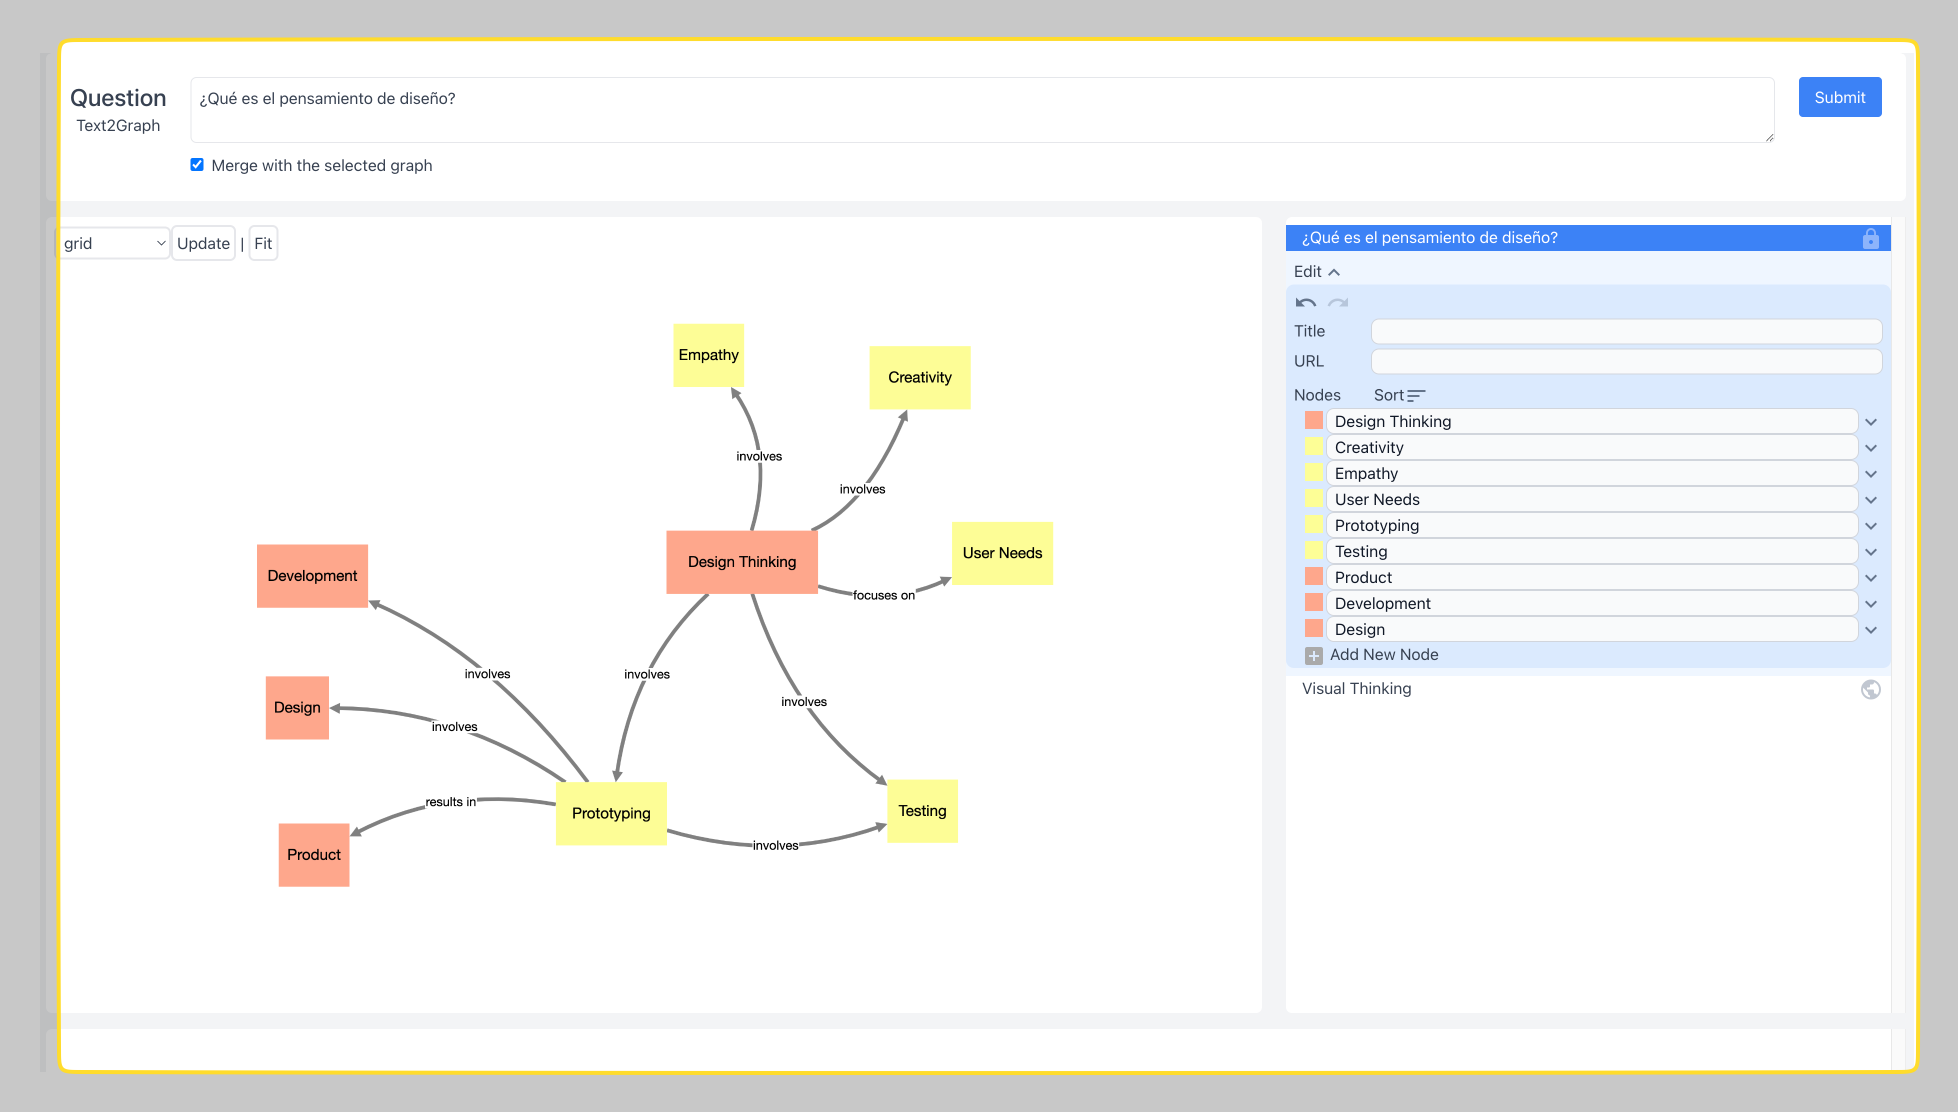The image size is (1958, 1112).
Task: Click the Update layout button
Action: [x=203, y=244]
